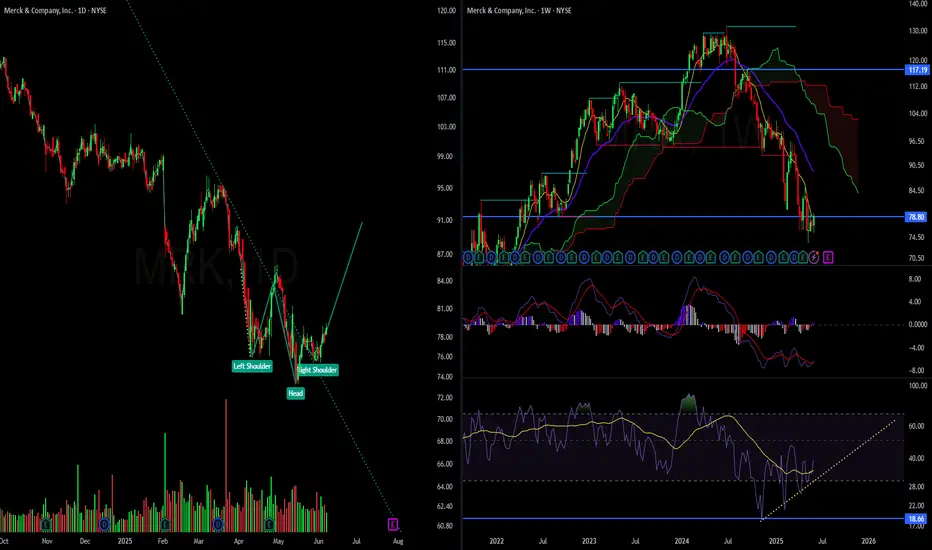Click the purple upcoming earnings icon on weekly chart
Viewport: 932px width, 550px height.
(x=828, y=257)
